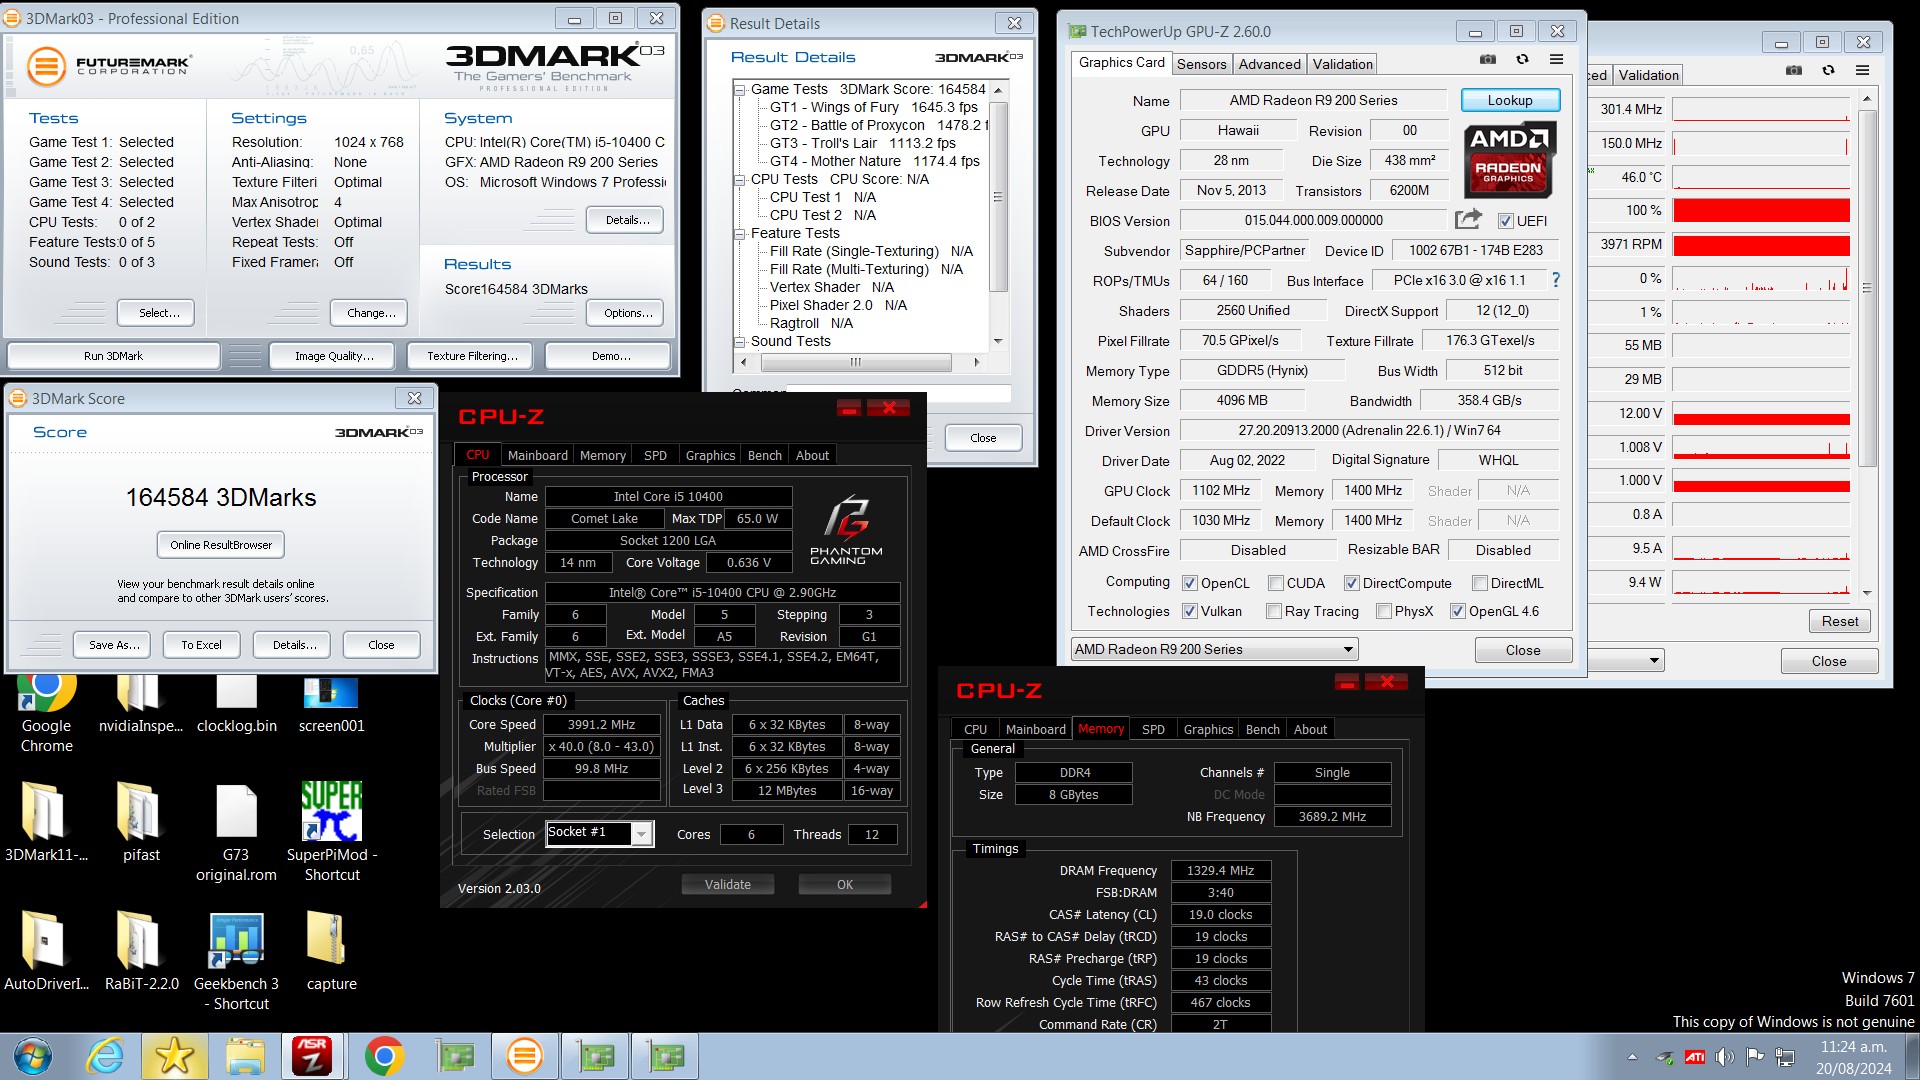Viewport: 1920px width, 1080px height.
Task: Click Online ResultBrowser button
Action: (221, 545)
